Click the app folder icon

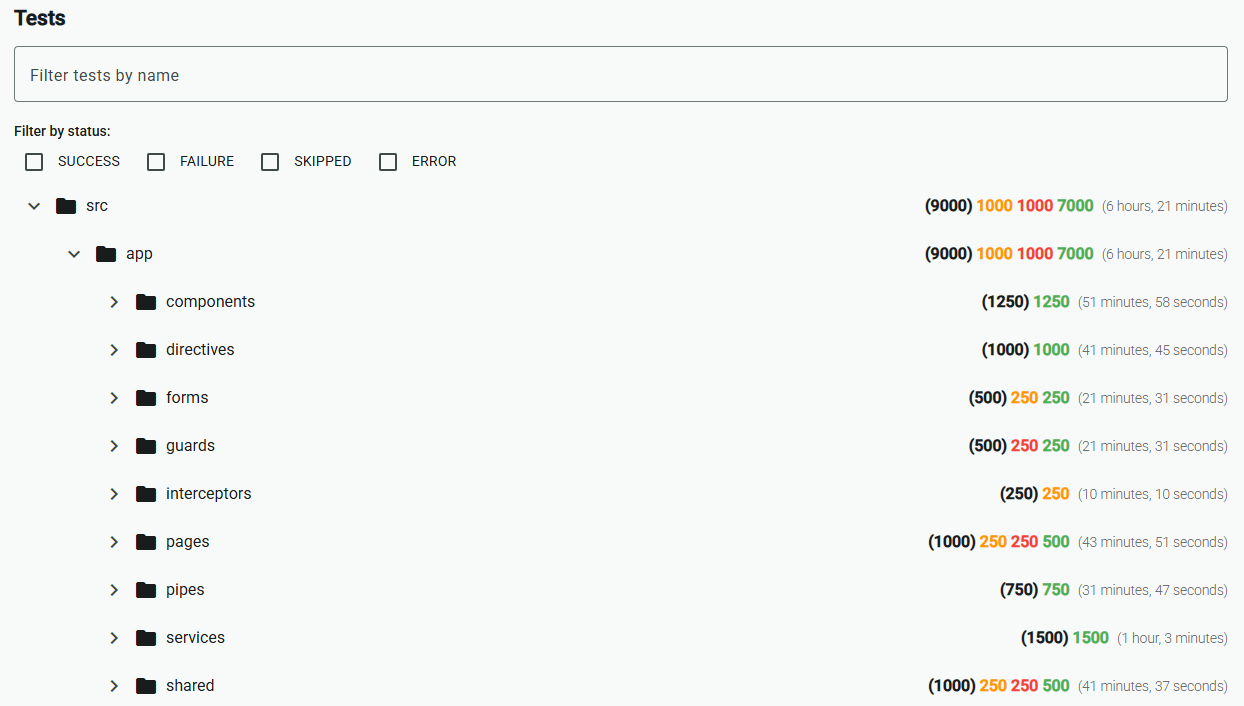pyautogui.click(x=106, y=254)
